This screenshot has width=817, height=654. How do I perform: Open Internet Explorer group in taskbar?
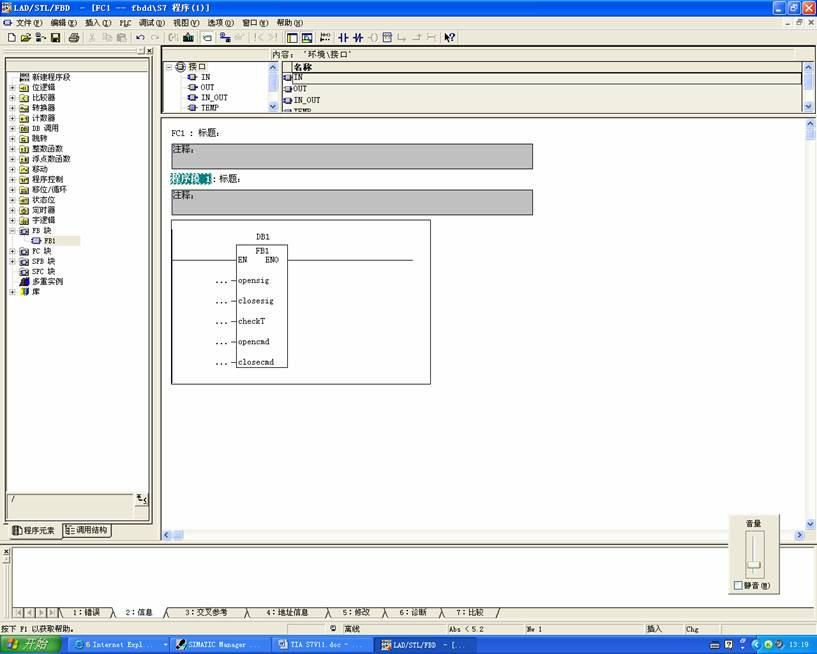pyautogui.click(x=119, y=645)
